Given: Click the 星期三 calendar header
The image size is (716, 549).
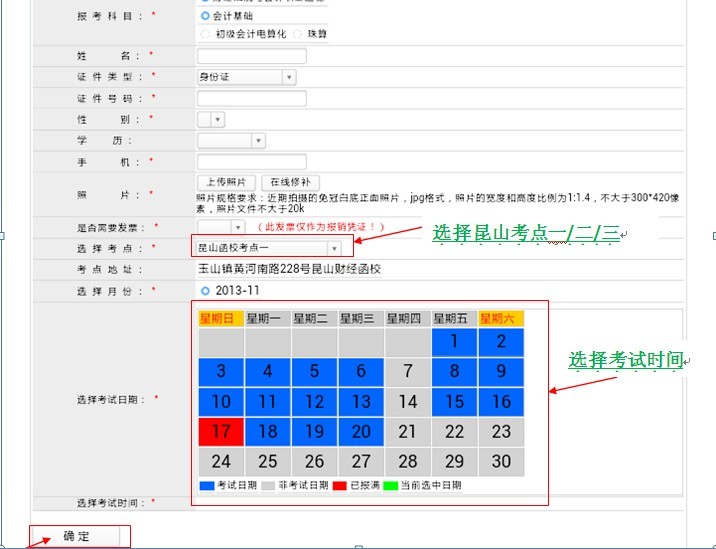Looking at the screenshot, I should (361, 318).
